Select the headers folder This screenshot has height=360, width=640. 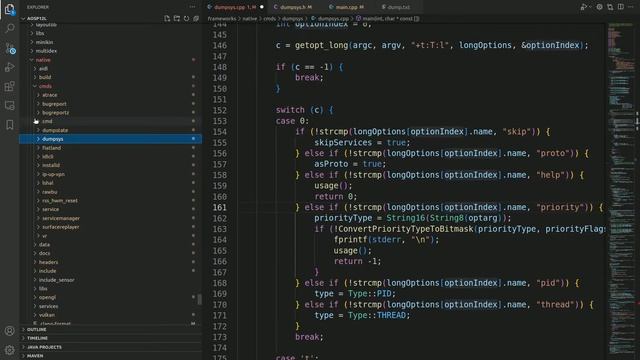(x=110, y=262)
